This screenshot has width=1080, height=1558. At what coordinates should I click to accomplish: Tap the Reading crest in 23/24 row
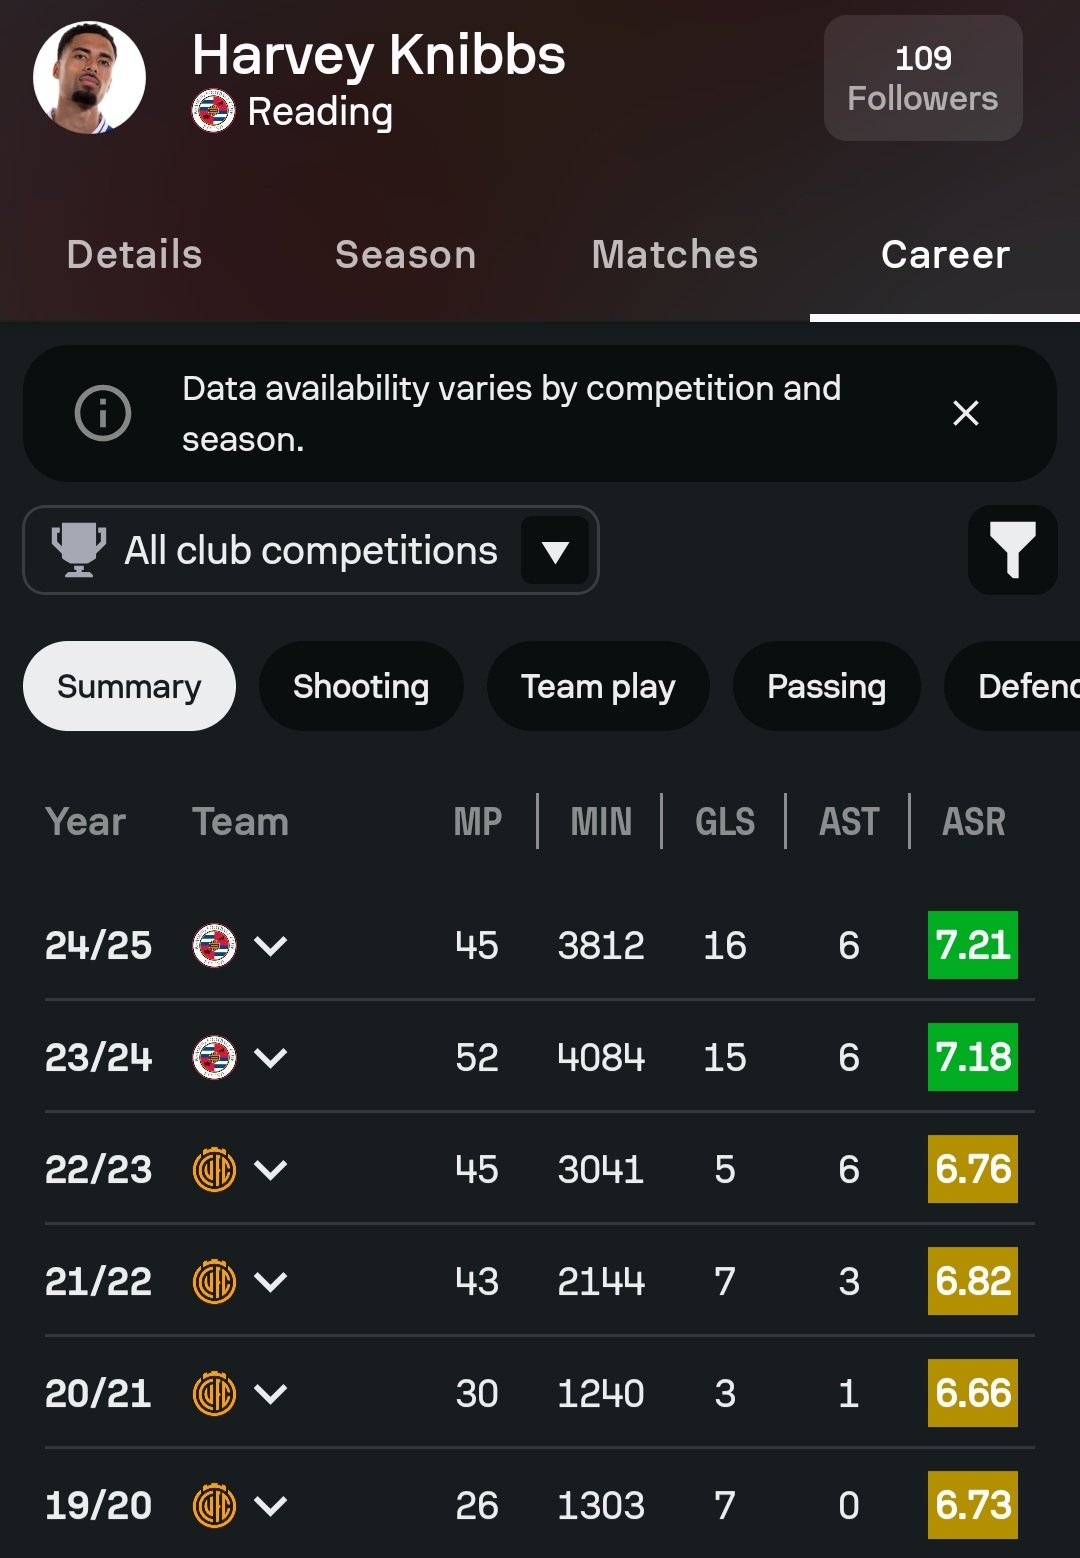click(x=214, y=1057)
